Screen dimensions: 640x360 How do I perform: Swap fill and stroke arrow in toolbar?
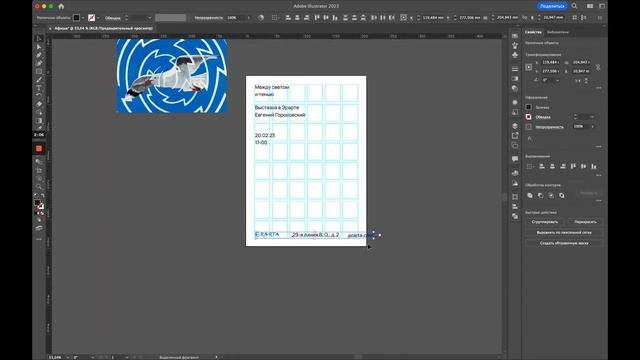click(42, 196)
